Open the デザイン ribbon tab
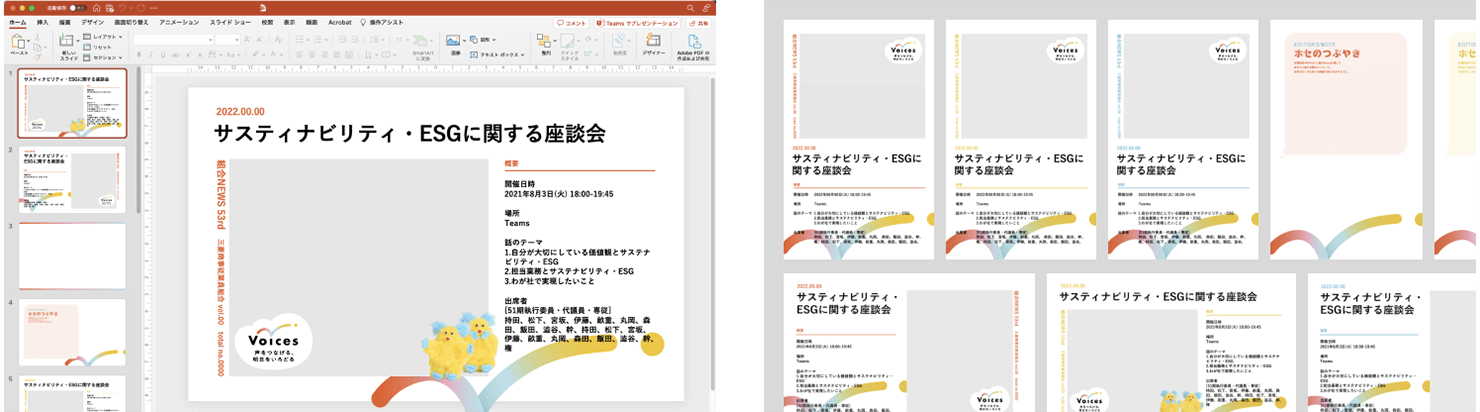Screen dimensions: 1480x412 coord(93,22)
